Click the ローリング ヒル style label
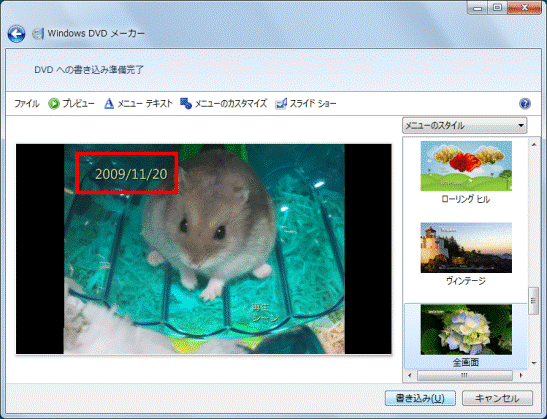This screenshot has height=419, width=547. point(466,199)
